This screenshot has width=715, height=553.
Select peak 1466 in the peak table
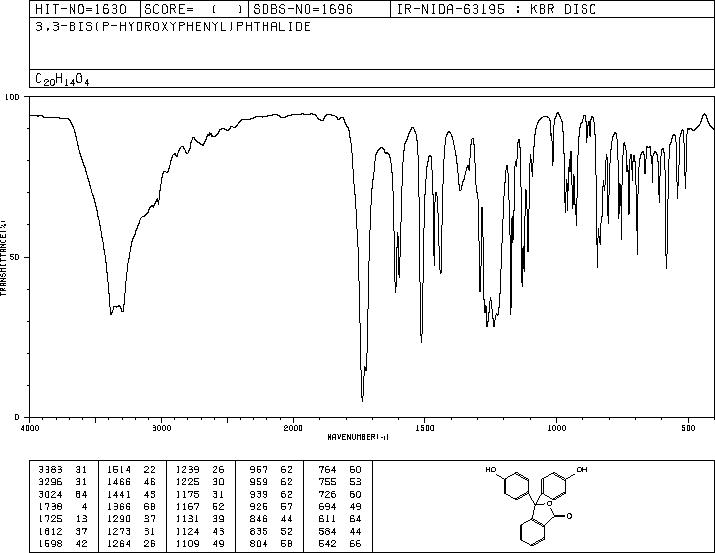click(x=119, y=482)
